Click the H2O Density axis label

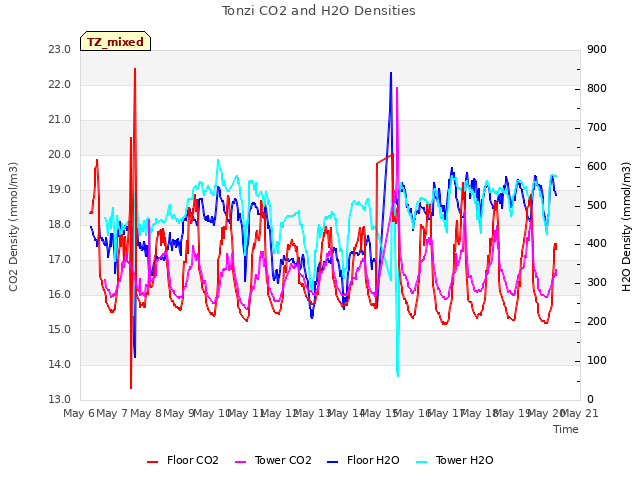click(x=626, y=227)
